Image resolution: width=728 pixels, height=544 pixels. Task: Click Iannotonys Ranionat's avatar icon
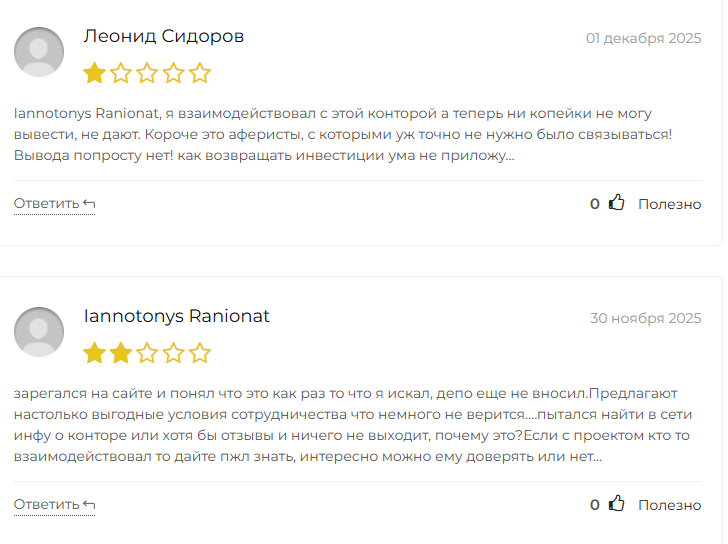[39, 332]
